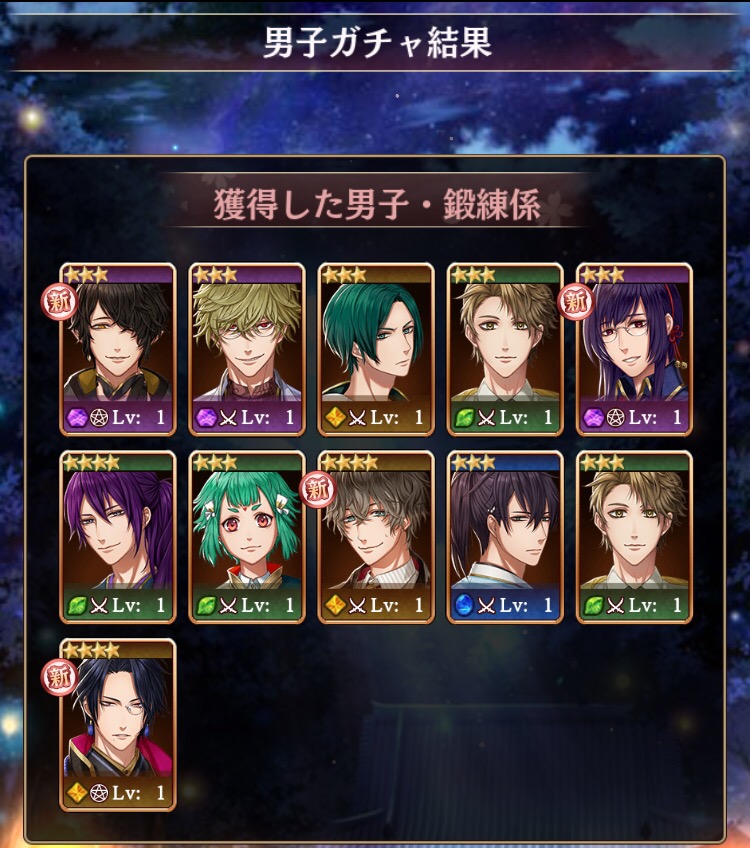Image resolution: width=750 pixels, height=848 pixels.
Task: Click the new badge on the eyepatch card
Action: 59,301
